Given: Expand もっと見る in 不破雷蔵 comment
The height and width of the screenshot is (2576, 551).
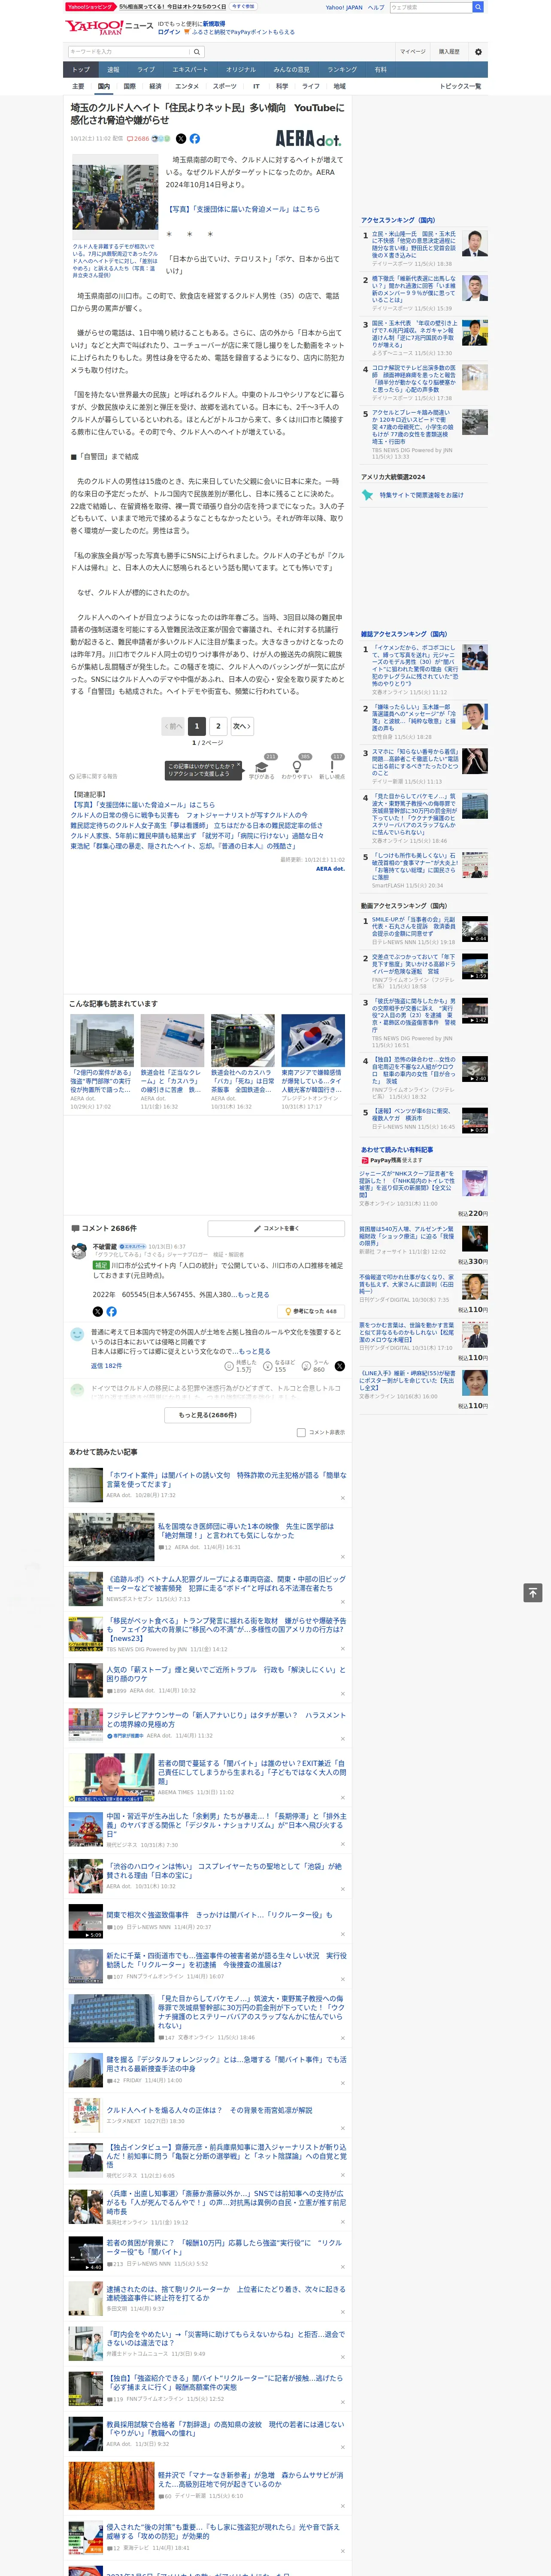Looking at the screenshot, I should pyautogui.click(x=254, y=1294).
